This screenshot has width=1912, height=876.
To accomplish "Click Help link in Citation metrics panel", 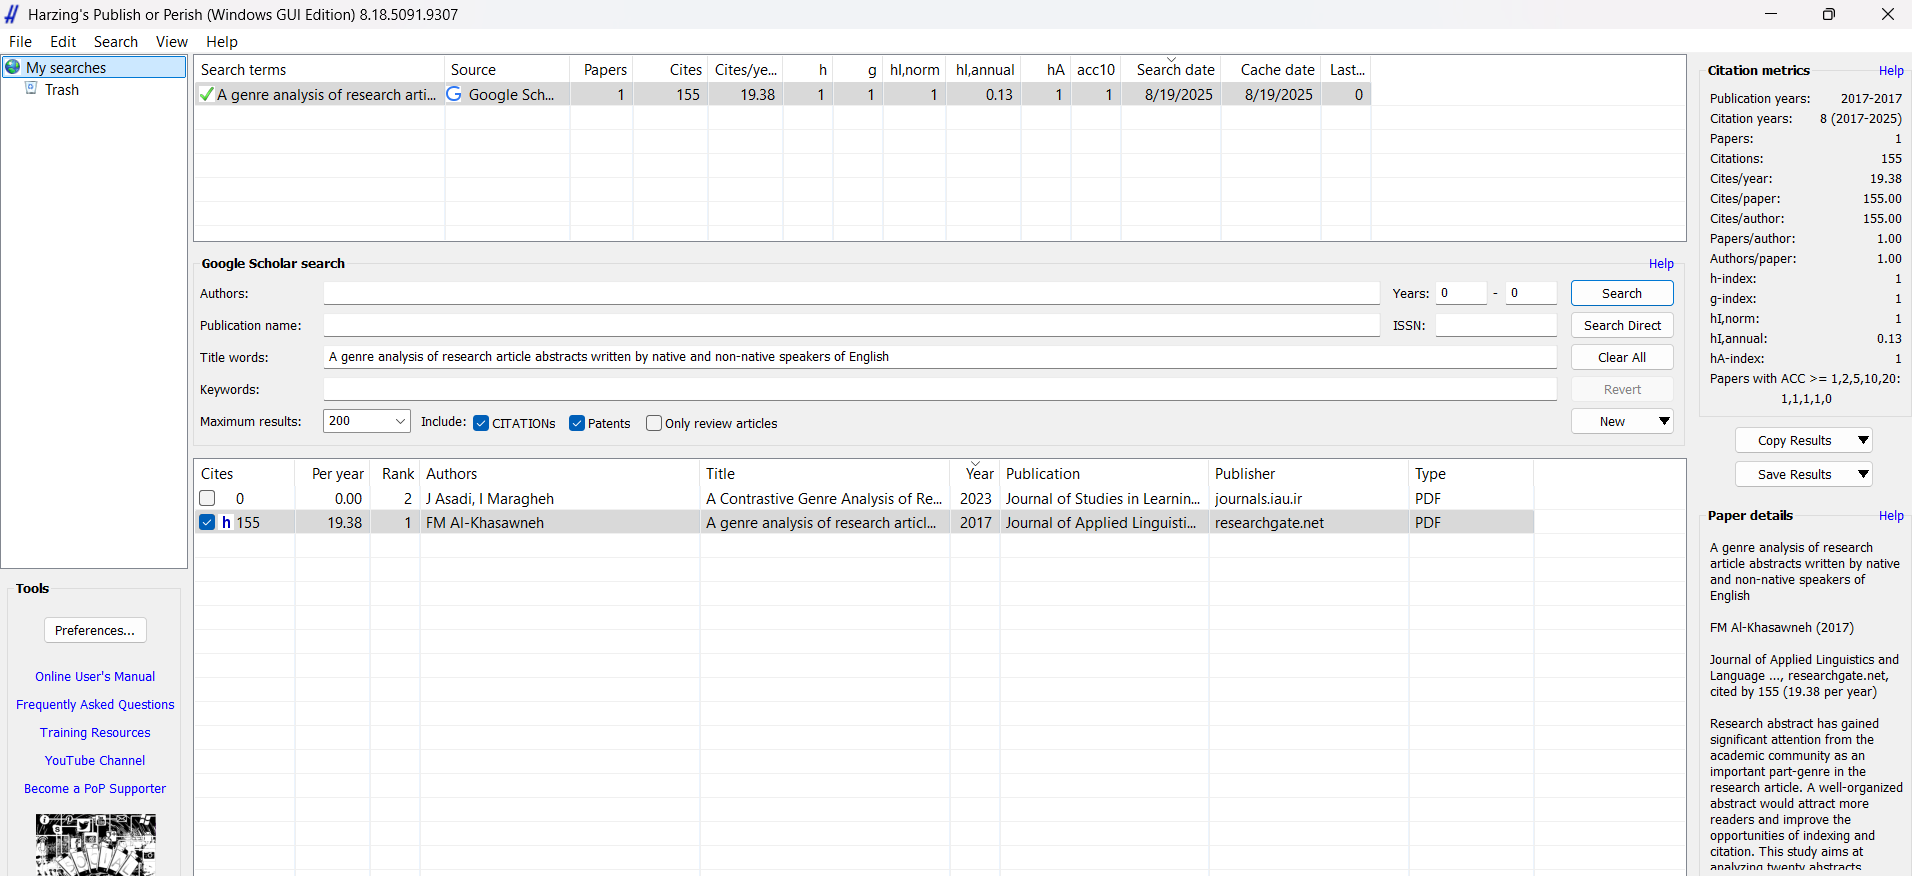I will tap(1891, 71).
